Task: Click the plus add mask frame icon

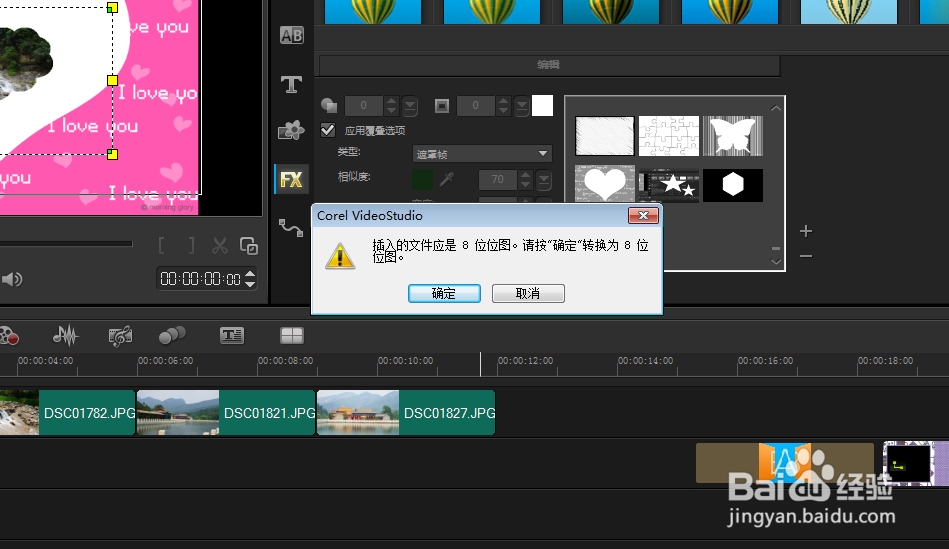Action: 806,231
